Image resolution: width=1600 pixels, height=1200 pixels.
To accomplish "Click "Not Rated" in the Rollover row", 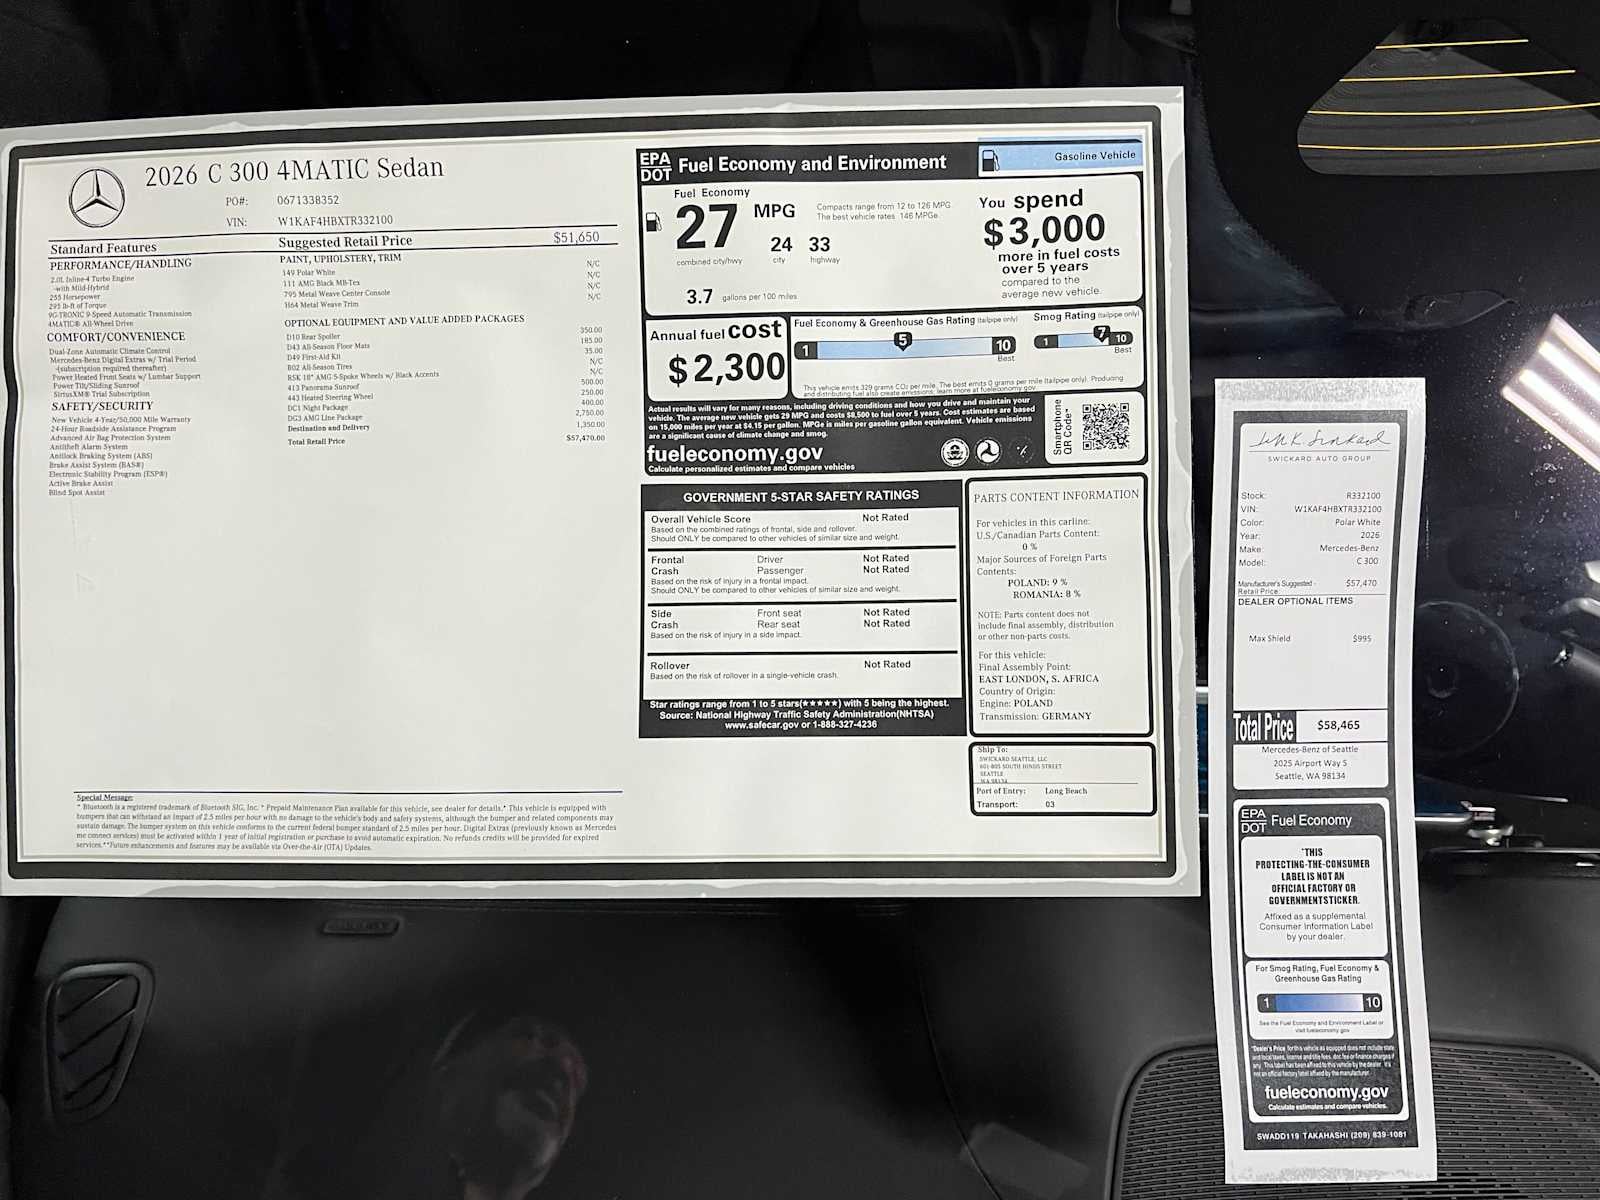I will click(888, 664).
